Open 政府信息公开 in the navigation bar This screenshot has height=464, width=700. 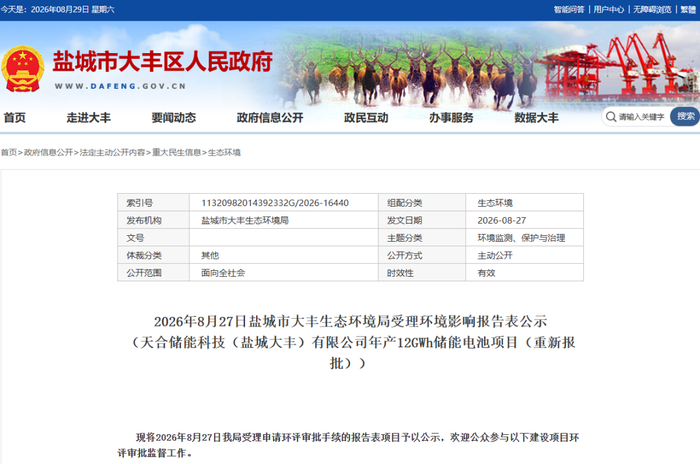(x=270, y=117)
